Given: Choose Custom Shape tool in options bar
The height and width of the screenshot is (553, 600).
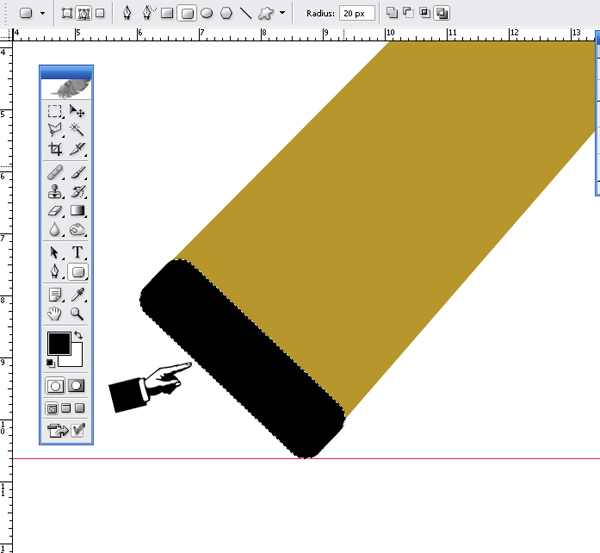Looking at the screenshot, I should click(x=266, y=13).
